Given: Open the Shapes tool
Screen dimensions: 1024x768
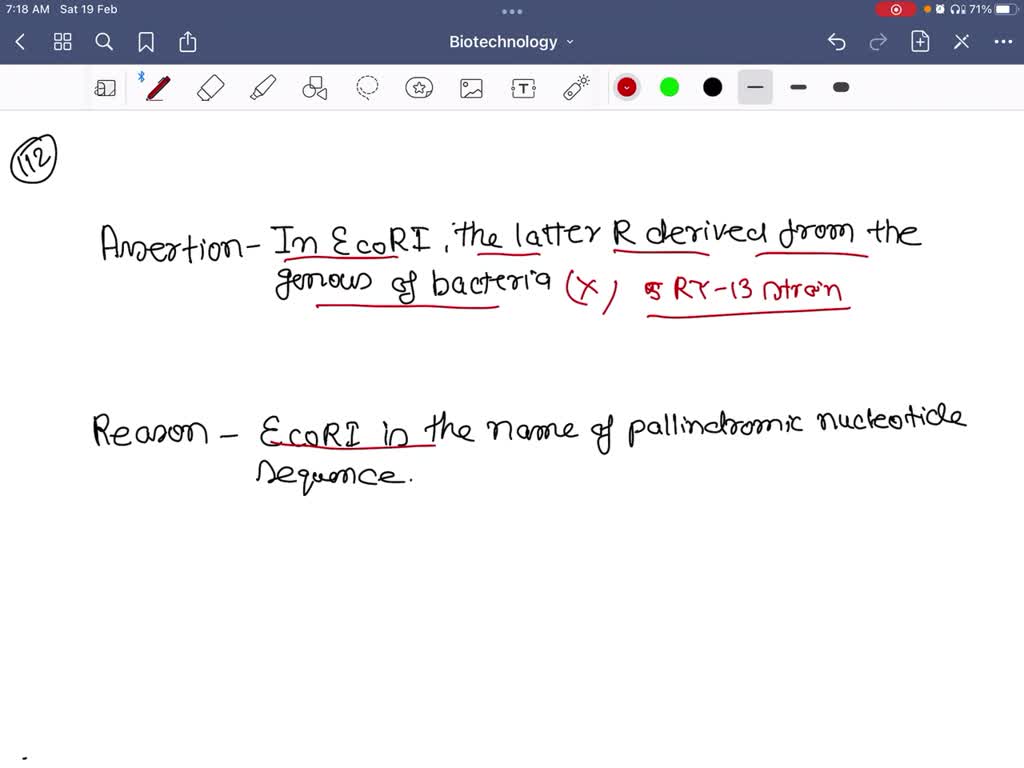Looking at the screenshot, I should (315, 87).
